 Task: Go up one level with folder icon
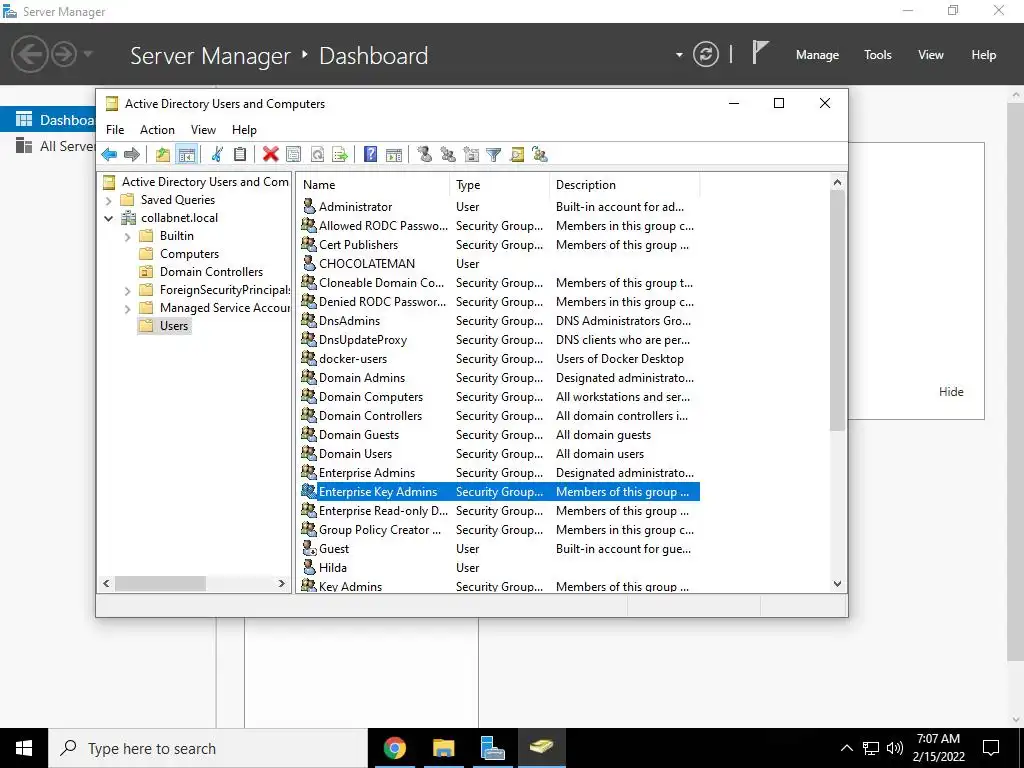[163, 155]
